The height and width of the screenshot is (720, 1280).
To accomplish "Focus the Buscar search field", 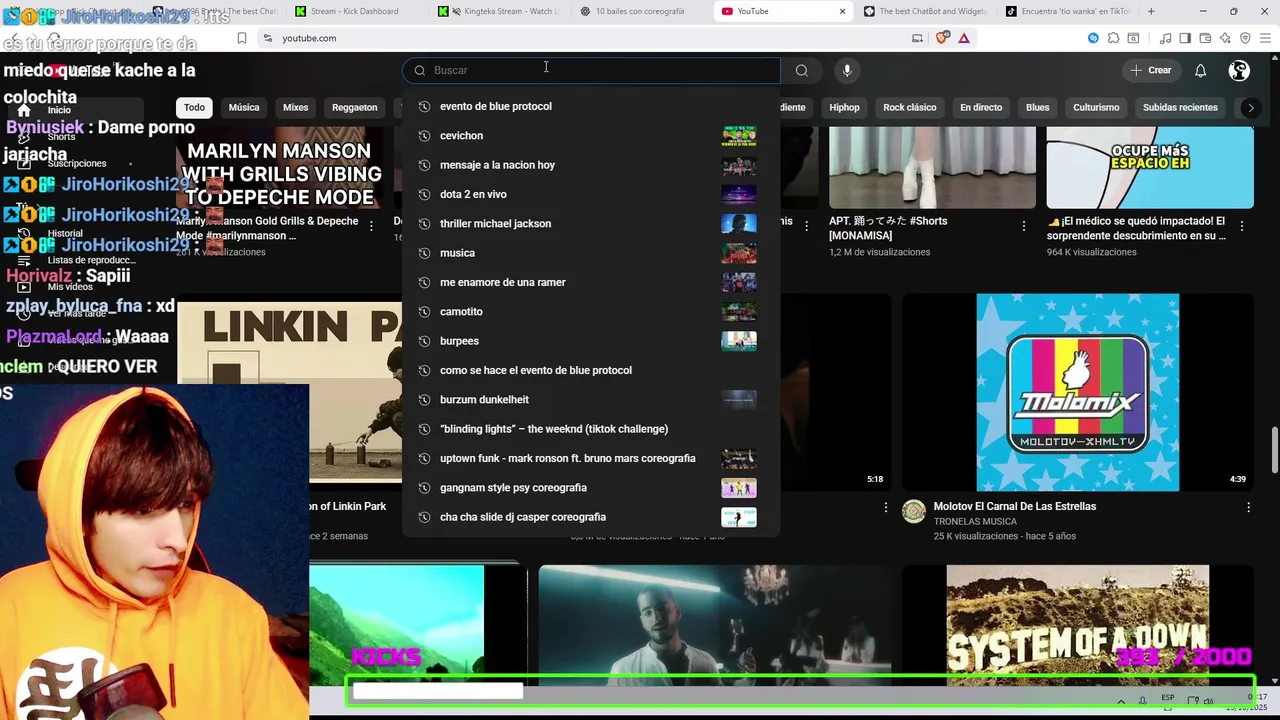I will (592, 70).
